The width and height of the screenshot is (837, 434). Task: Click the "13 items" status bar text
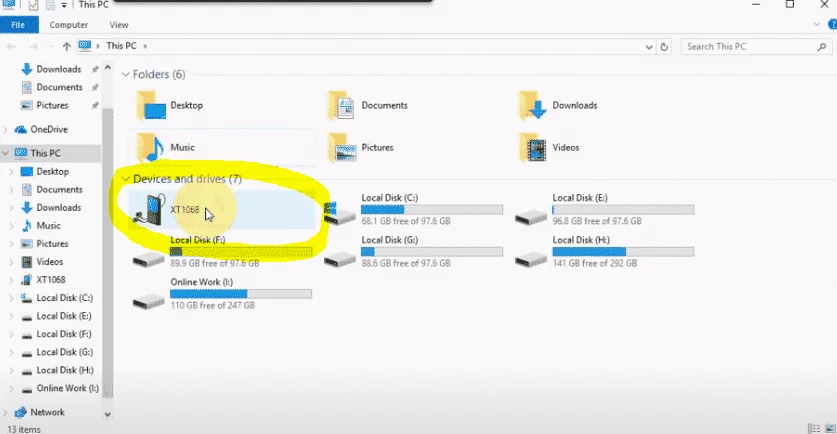point(23,429)
